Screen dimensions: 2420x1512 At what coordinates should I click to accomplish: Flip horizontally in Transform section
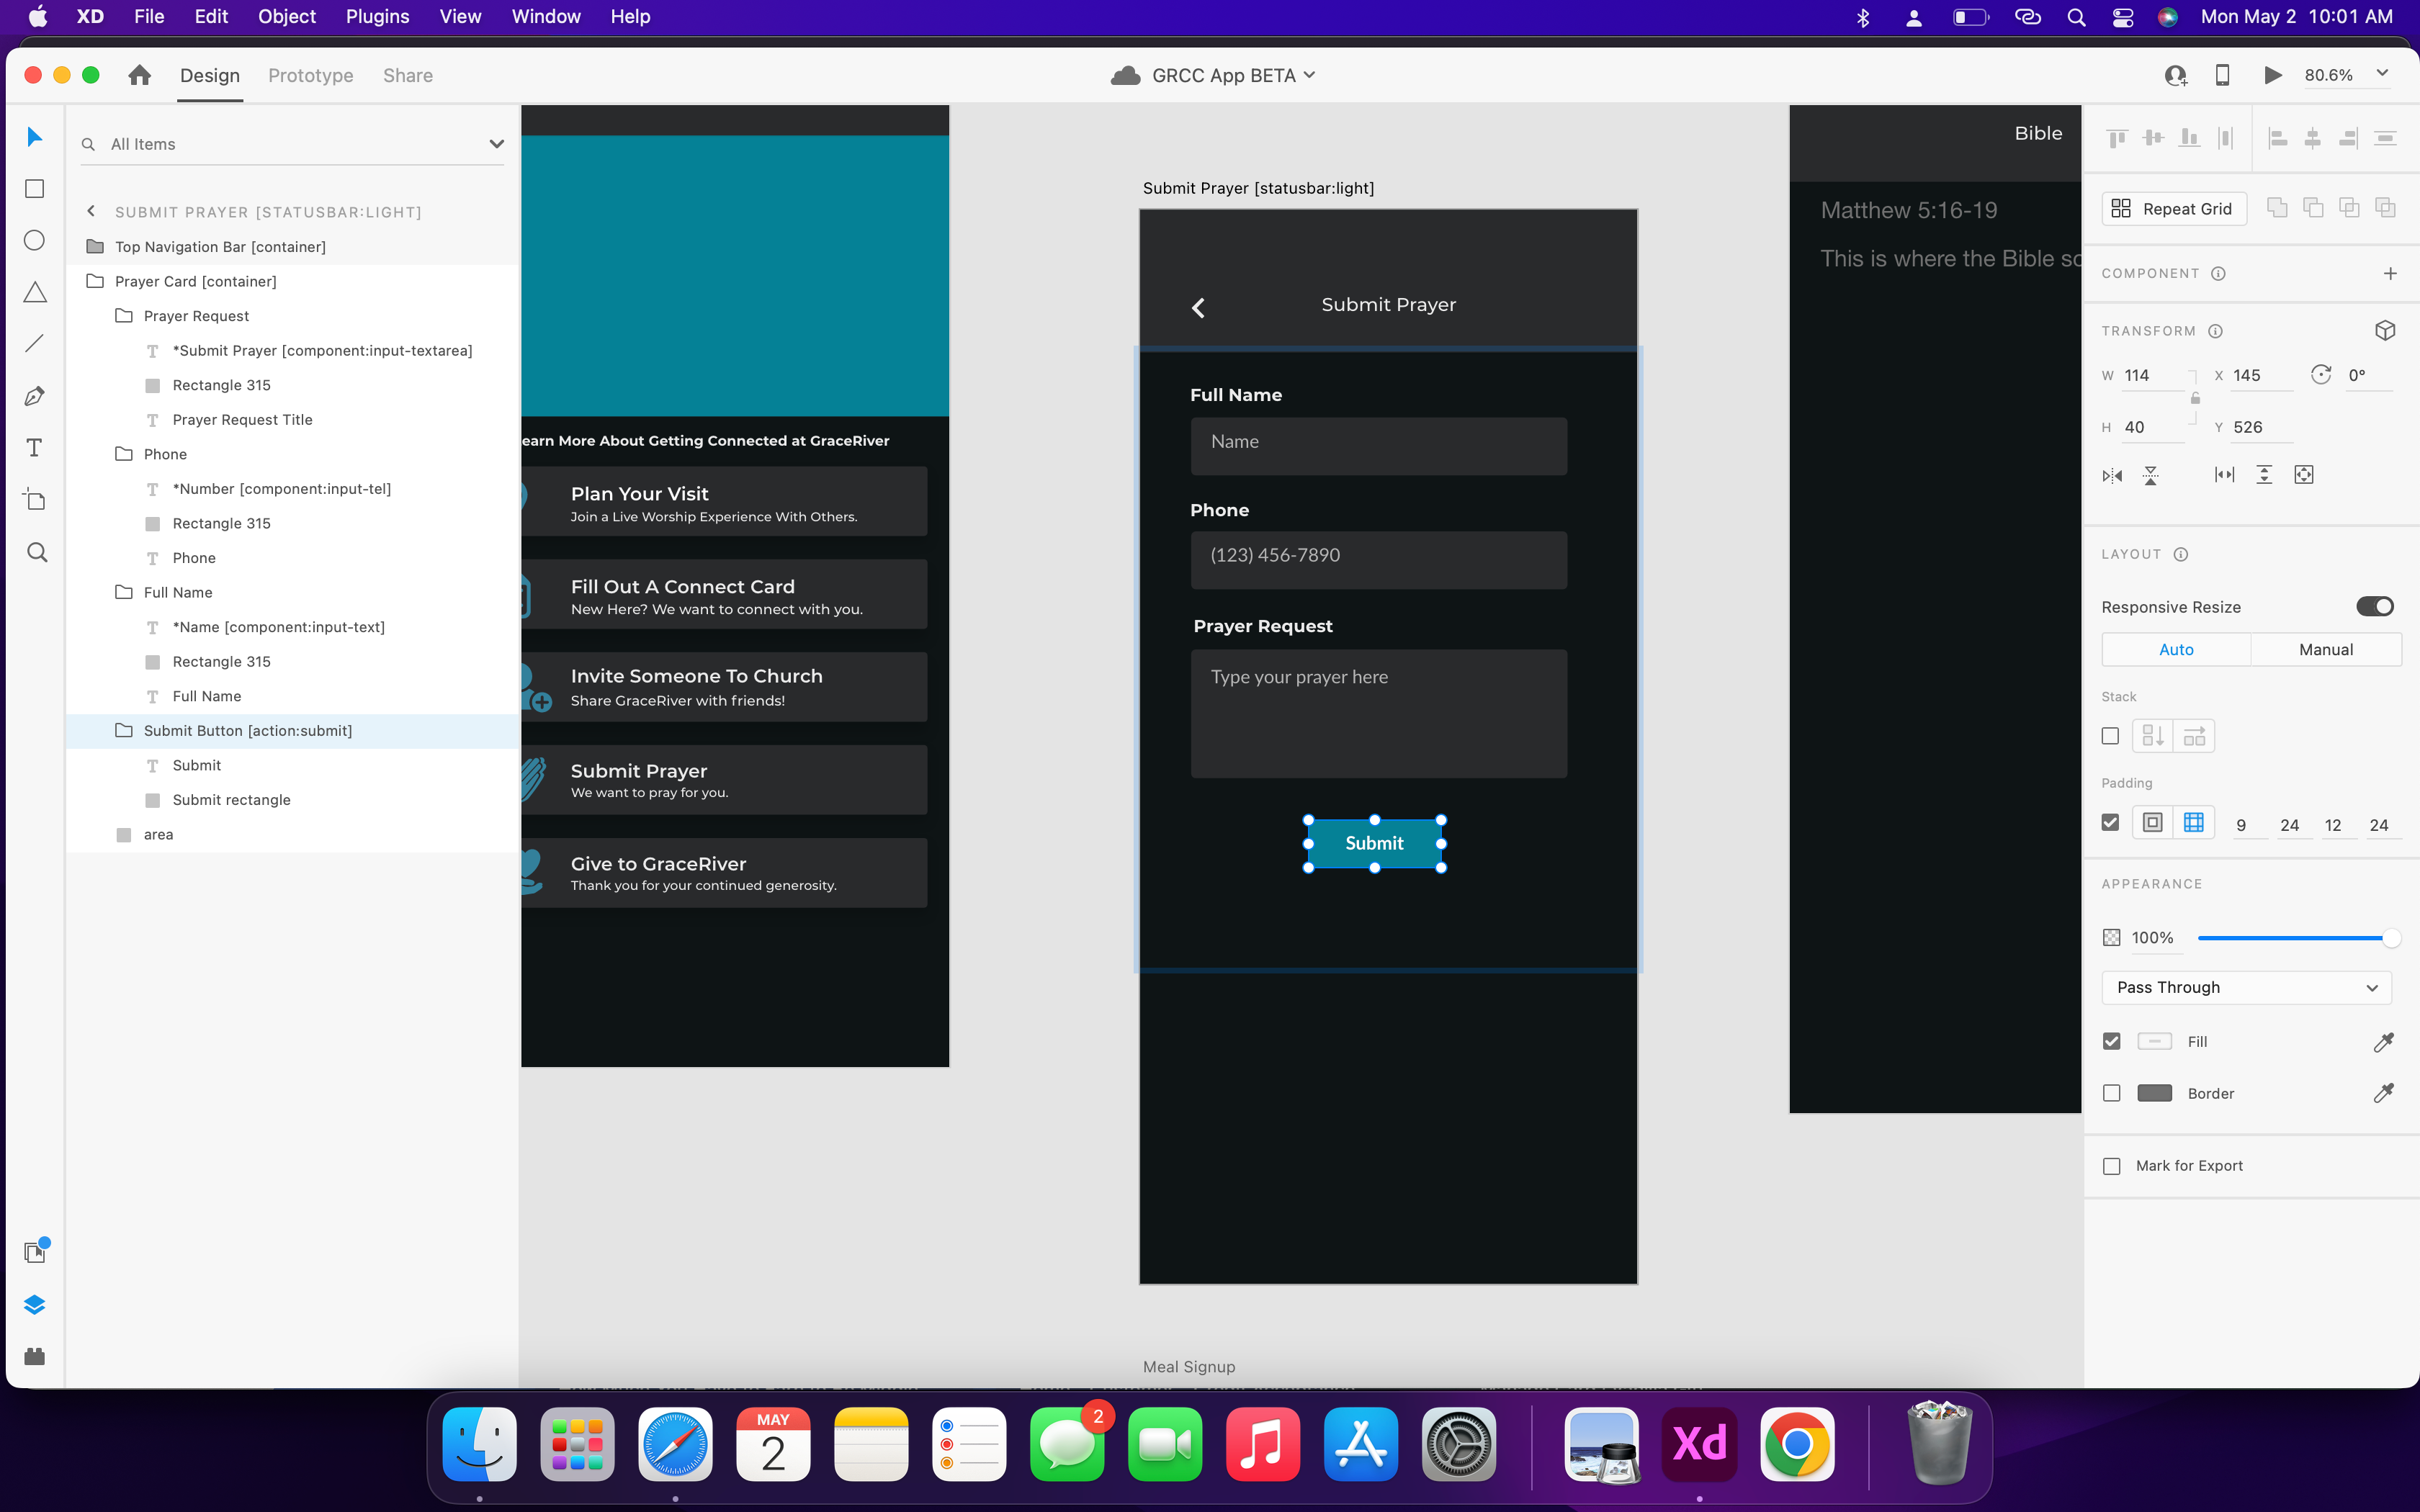click(x=2112, y=475)
